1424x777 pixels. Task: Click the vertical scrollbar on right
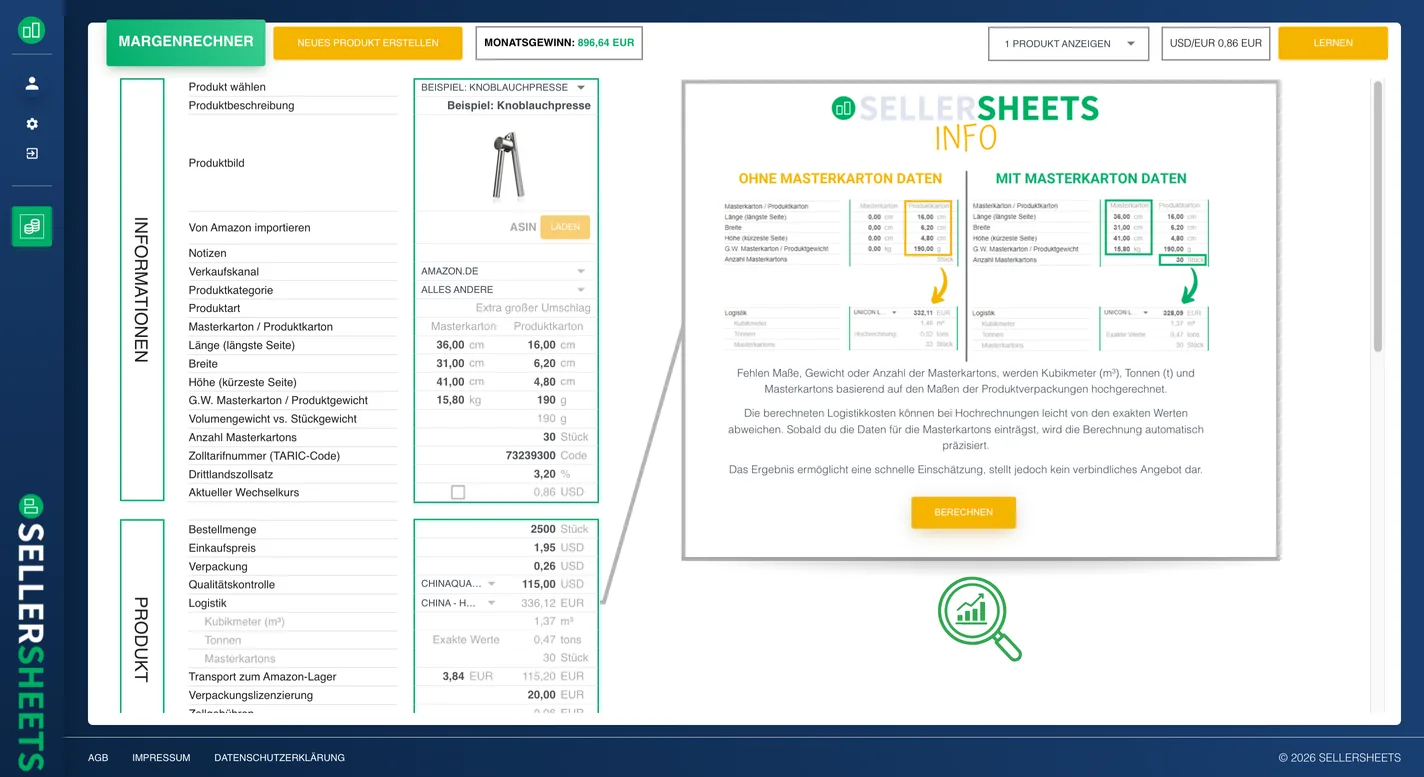click(1378, 215)
